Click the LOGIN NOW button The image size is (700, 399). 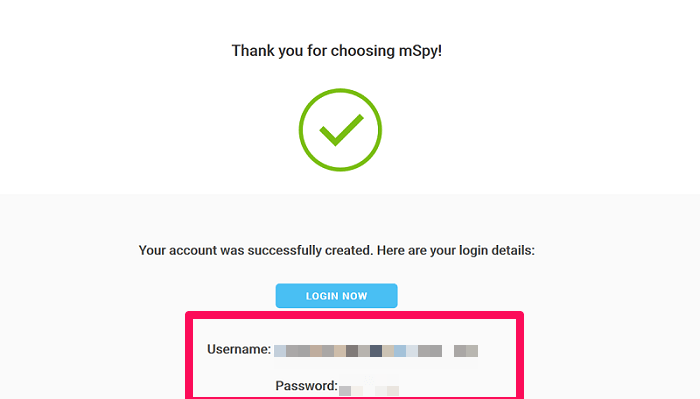coord(336,295)
